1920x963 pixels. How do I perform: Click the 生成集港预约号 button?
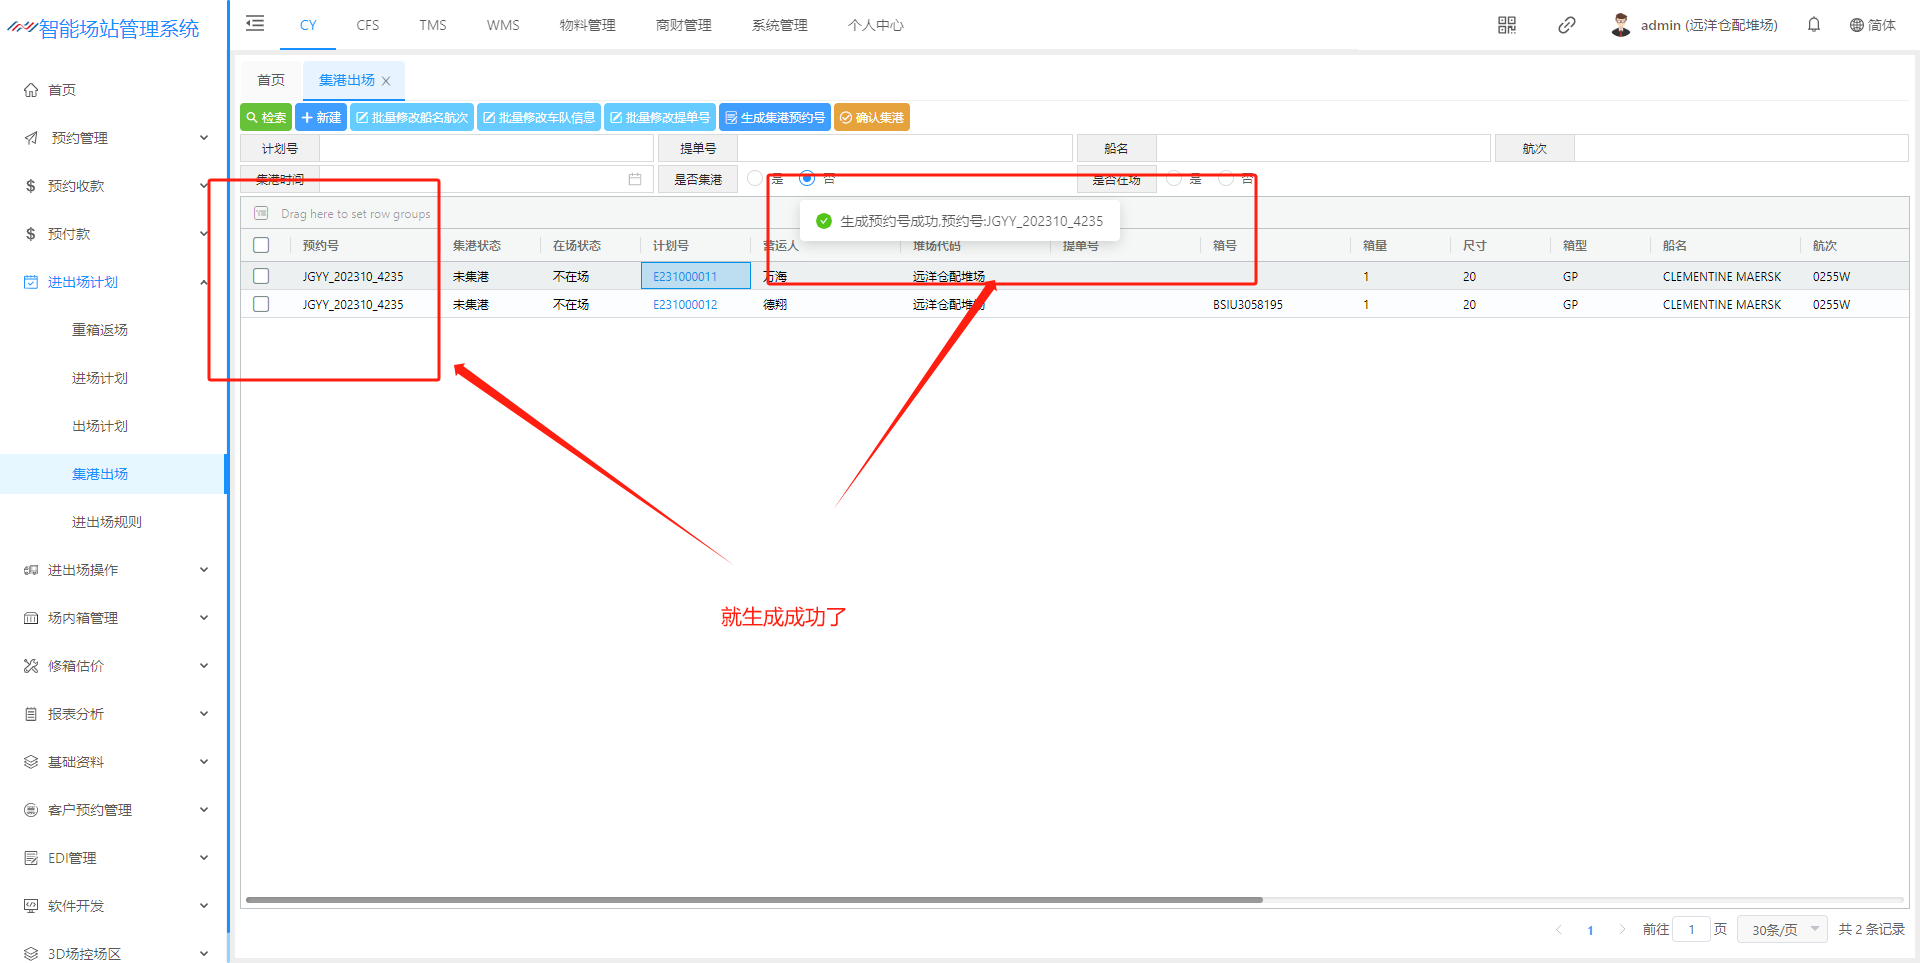775,118
